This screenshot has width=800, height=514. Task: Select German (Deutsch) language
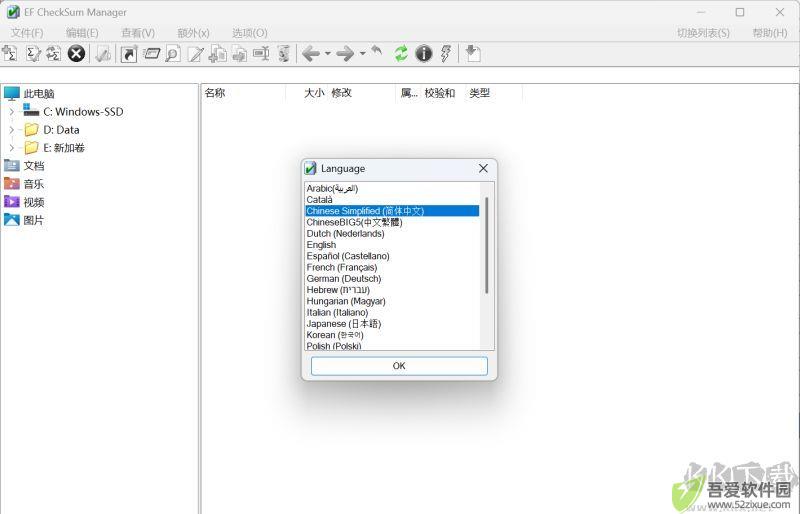[344, 278]
